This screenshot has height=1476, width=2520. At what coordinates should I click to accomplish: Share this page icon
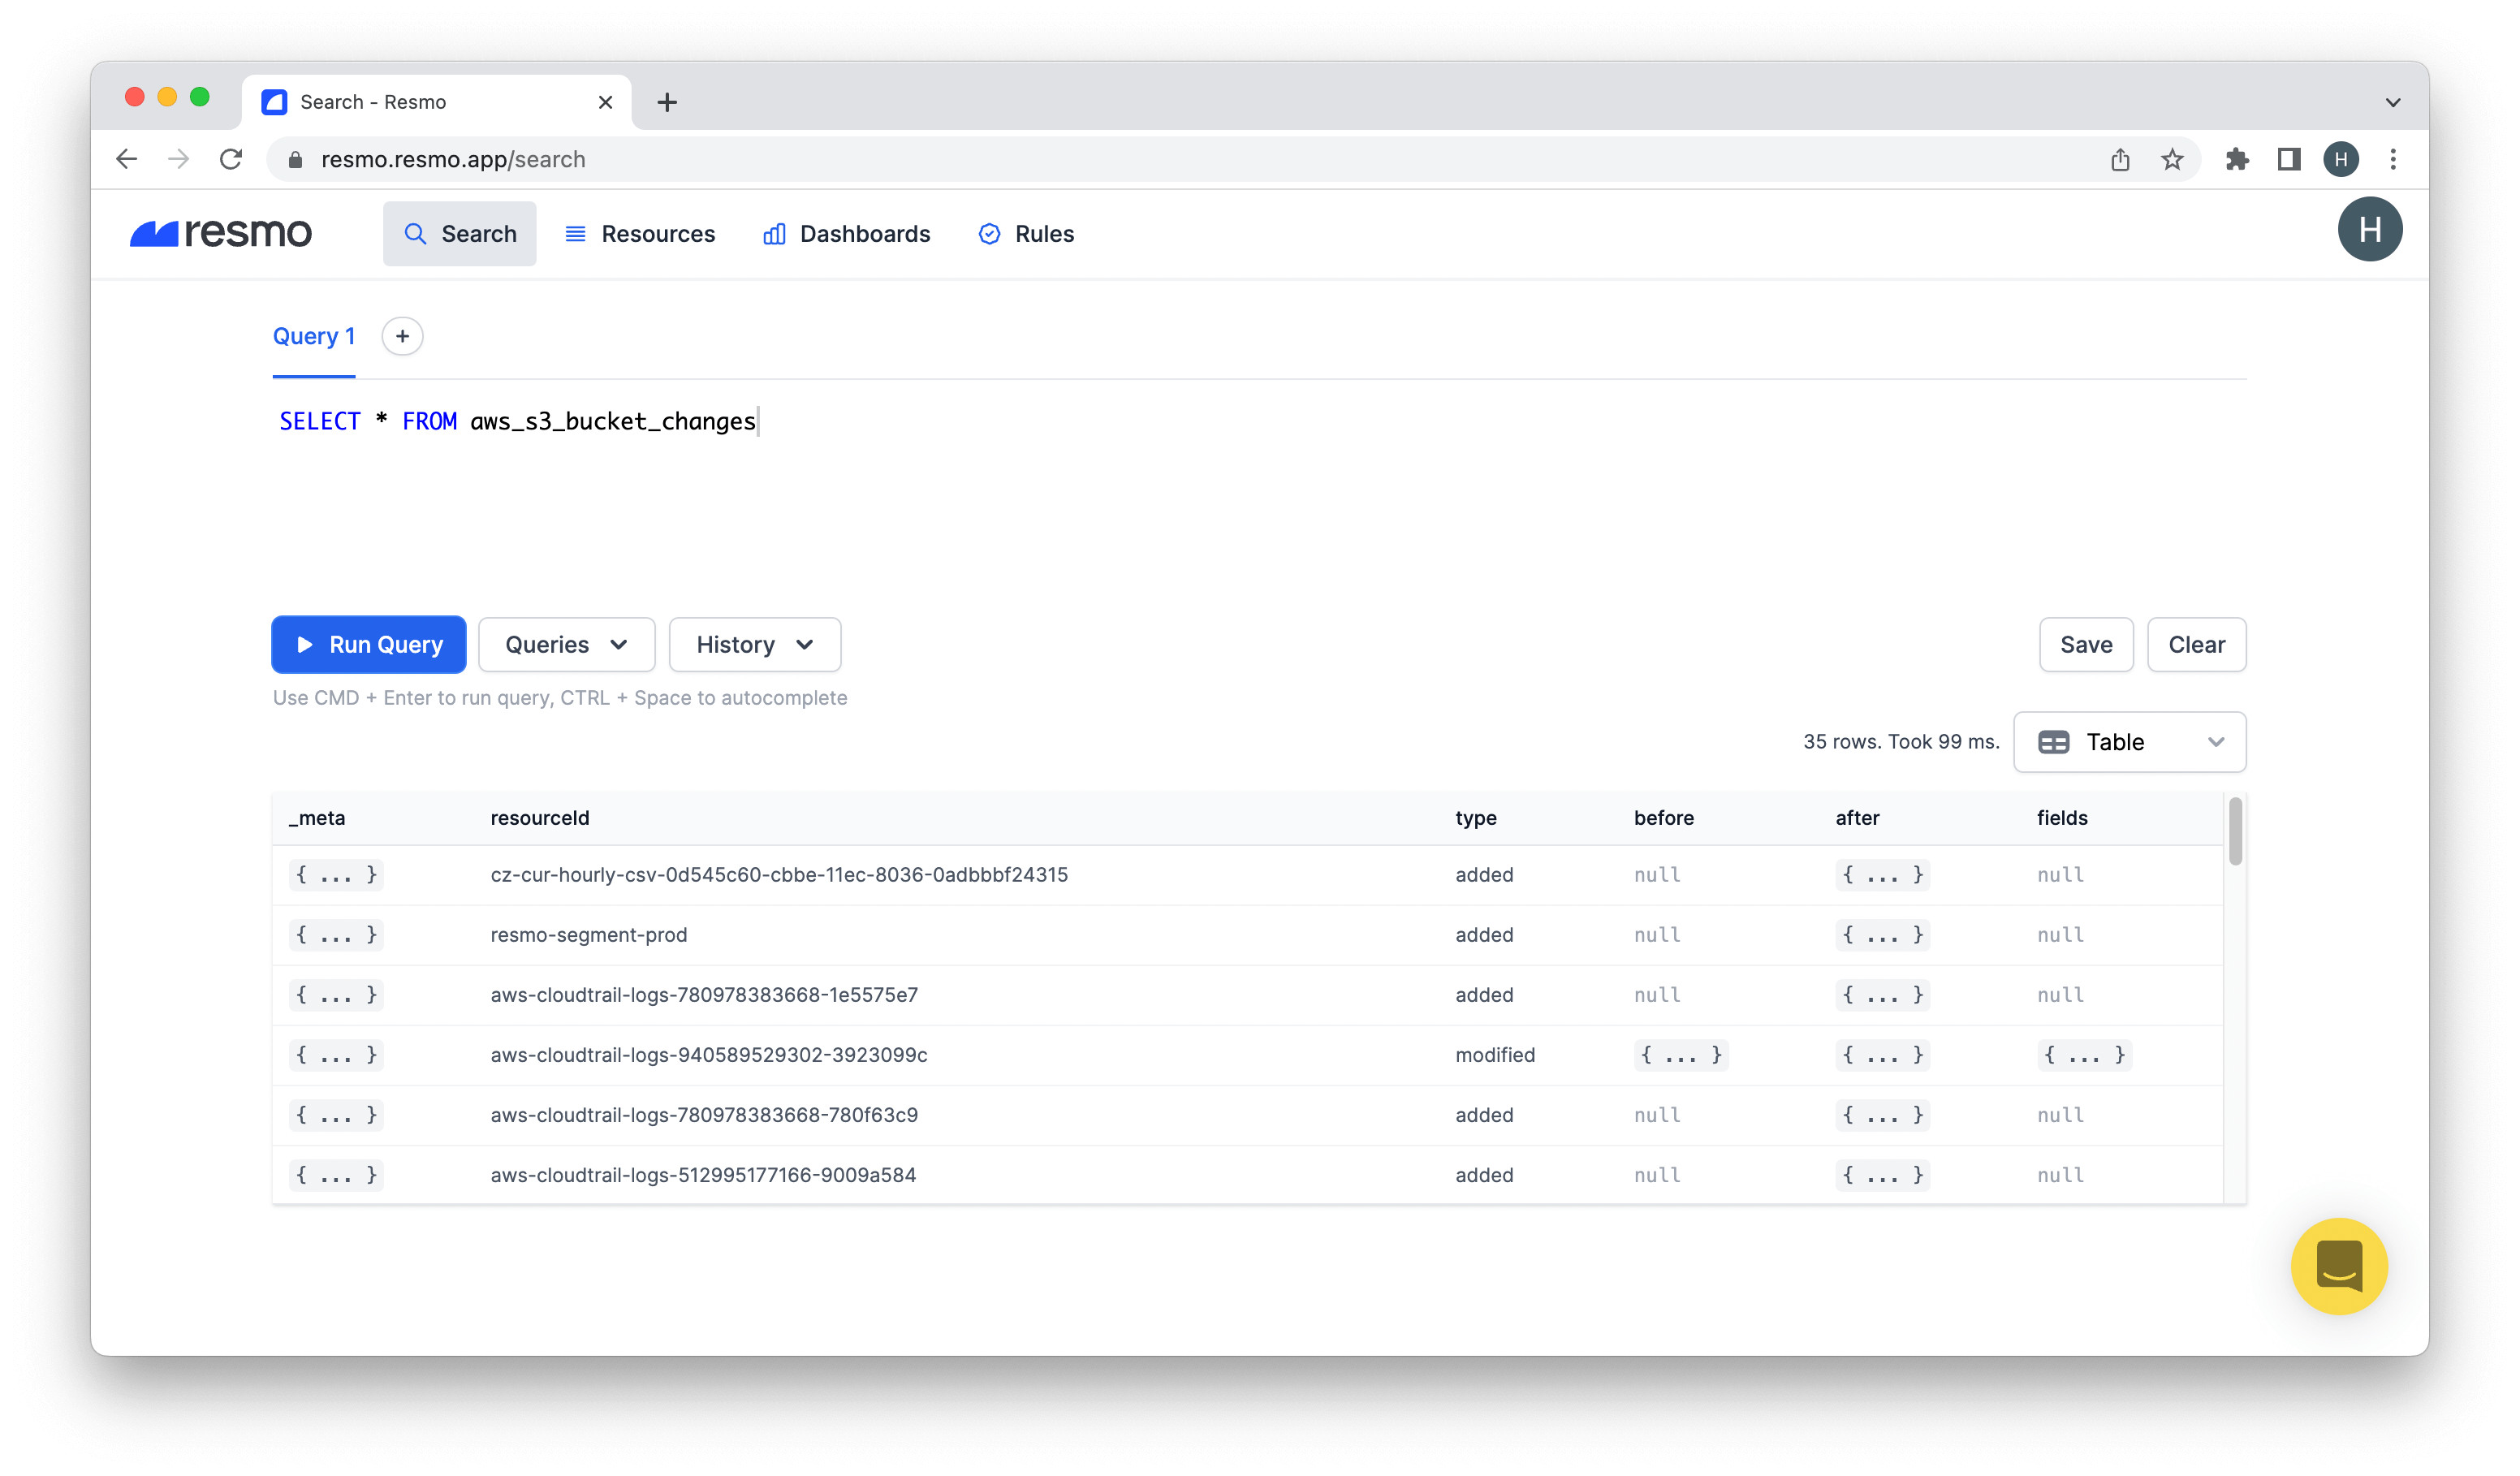pos(2120,159)
